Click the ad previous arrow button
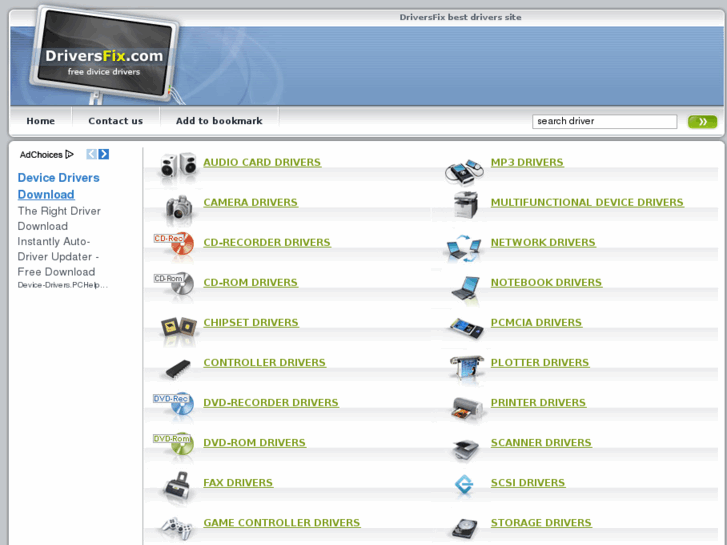727x545 pixels. [x=91, y=154]
